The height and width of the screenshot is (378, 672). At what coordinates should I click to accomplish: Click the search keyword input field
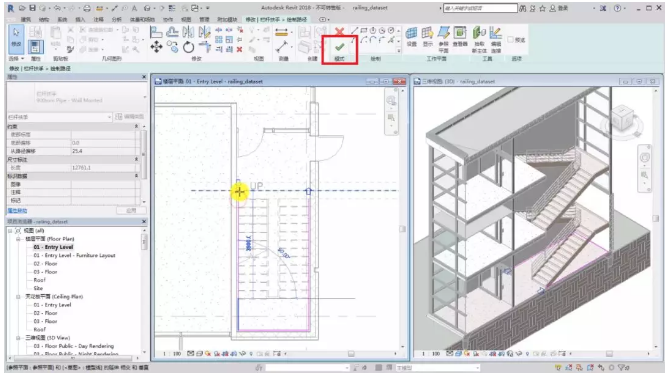tap(480, 8)
